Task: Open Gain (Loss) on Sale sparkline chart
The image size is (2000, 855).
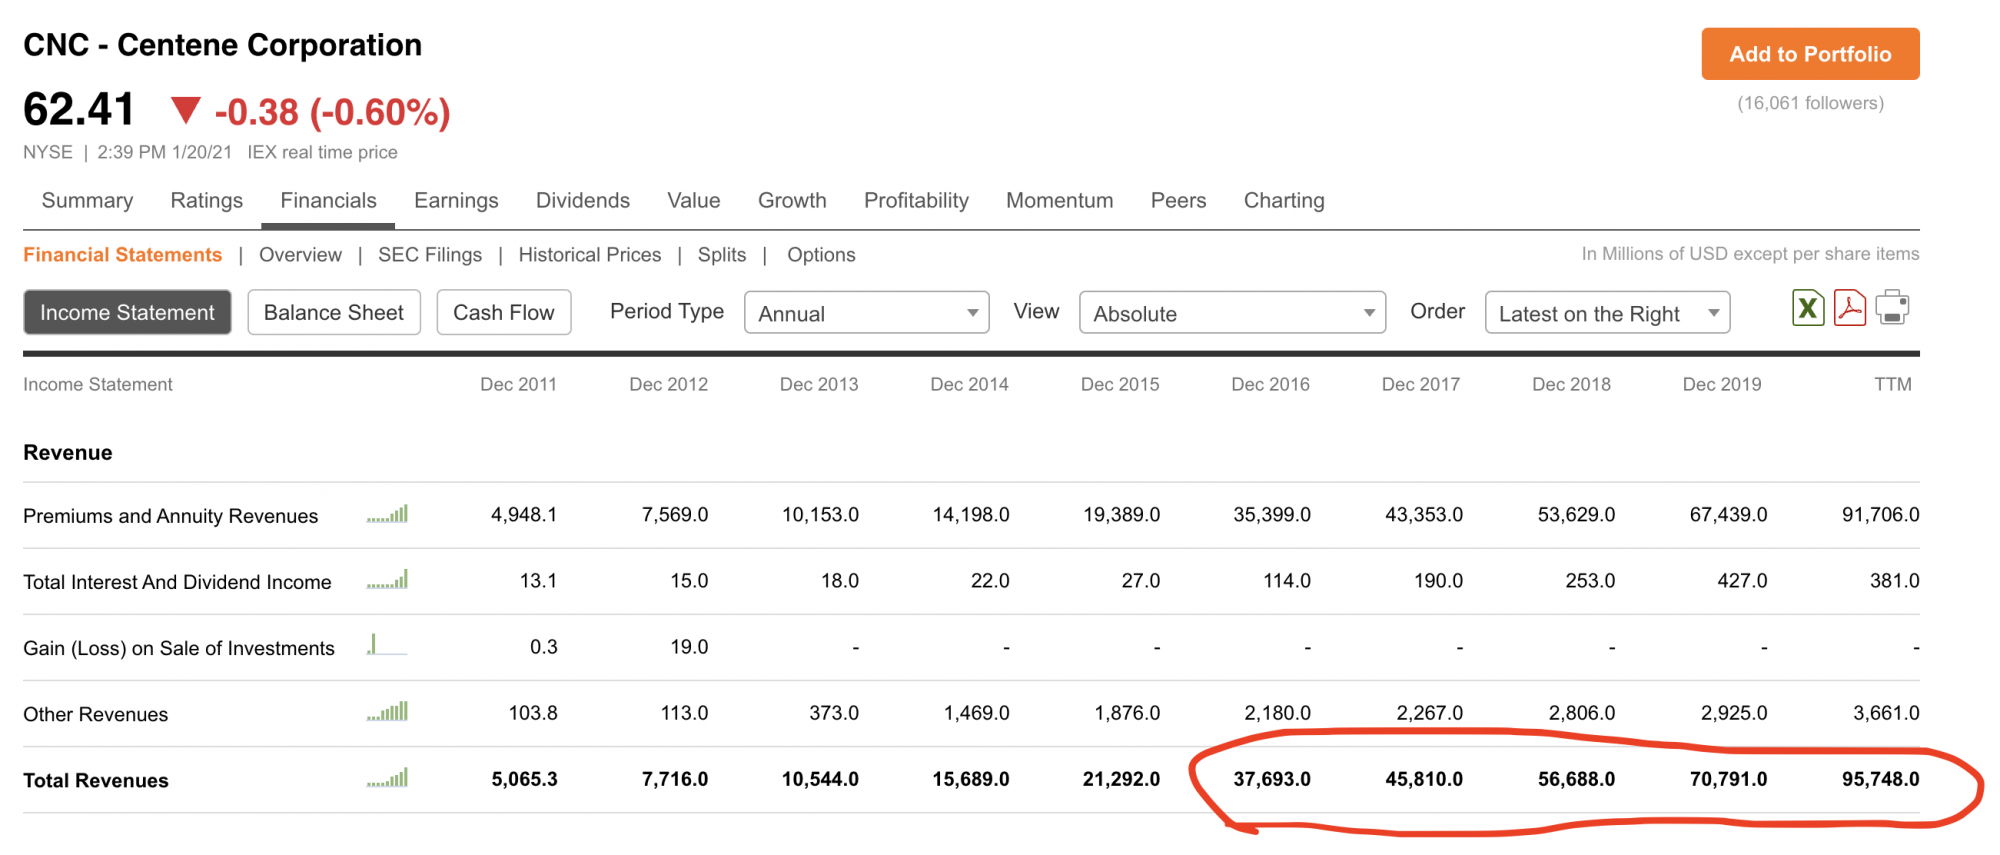Action: pyautogui.click(x=386, y=646)
